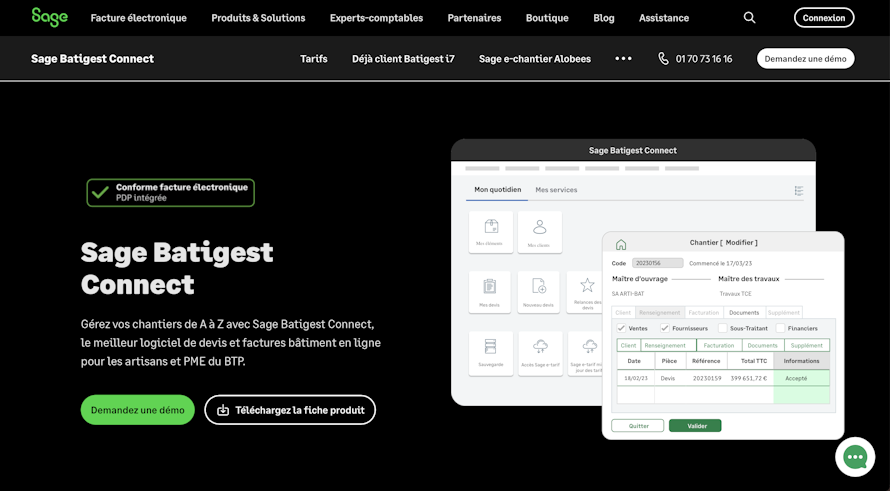Check the Sous-Traitant checkbox
890x491 pixels.
(x=723, y=328)
